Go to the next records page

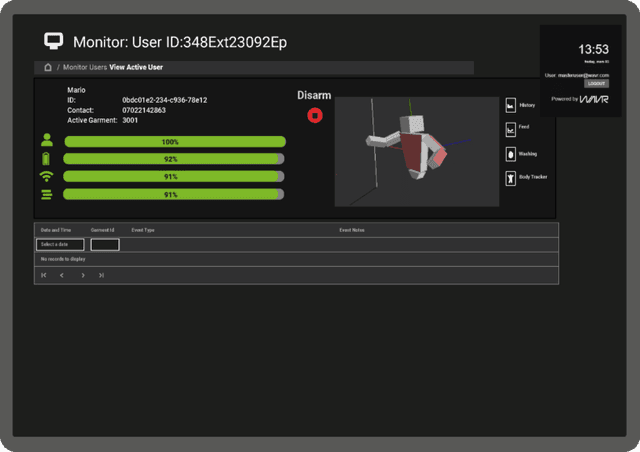coord(83,275)
